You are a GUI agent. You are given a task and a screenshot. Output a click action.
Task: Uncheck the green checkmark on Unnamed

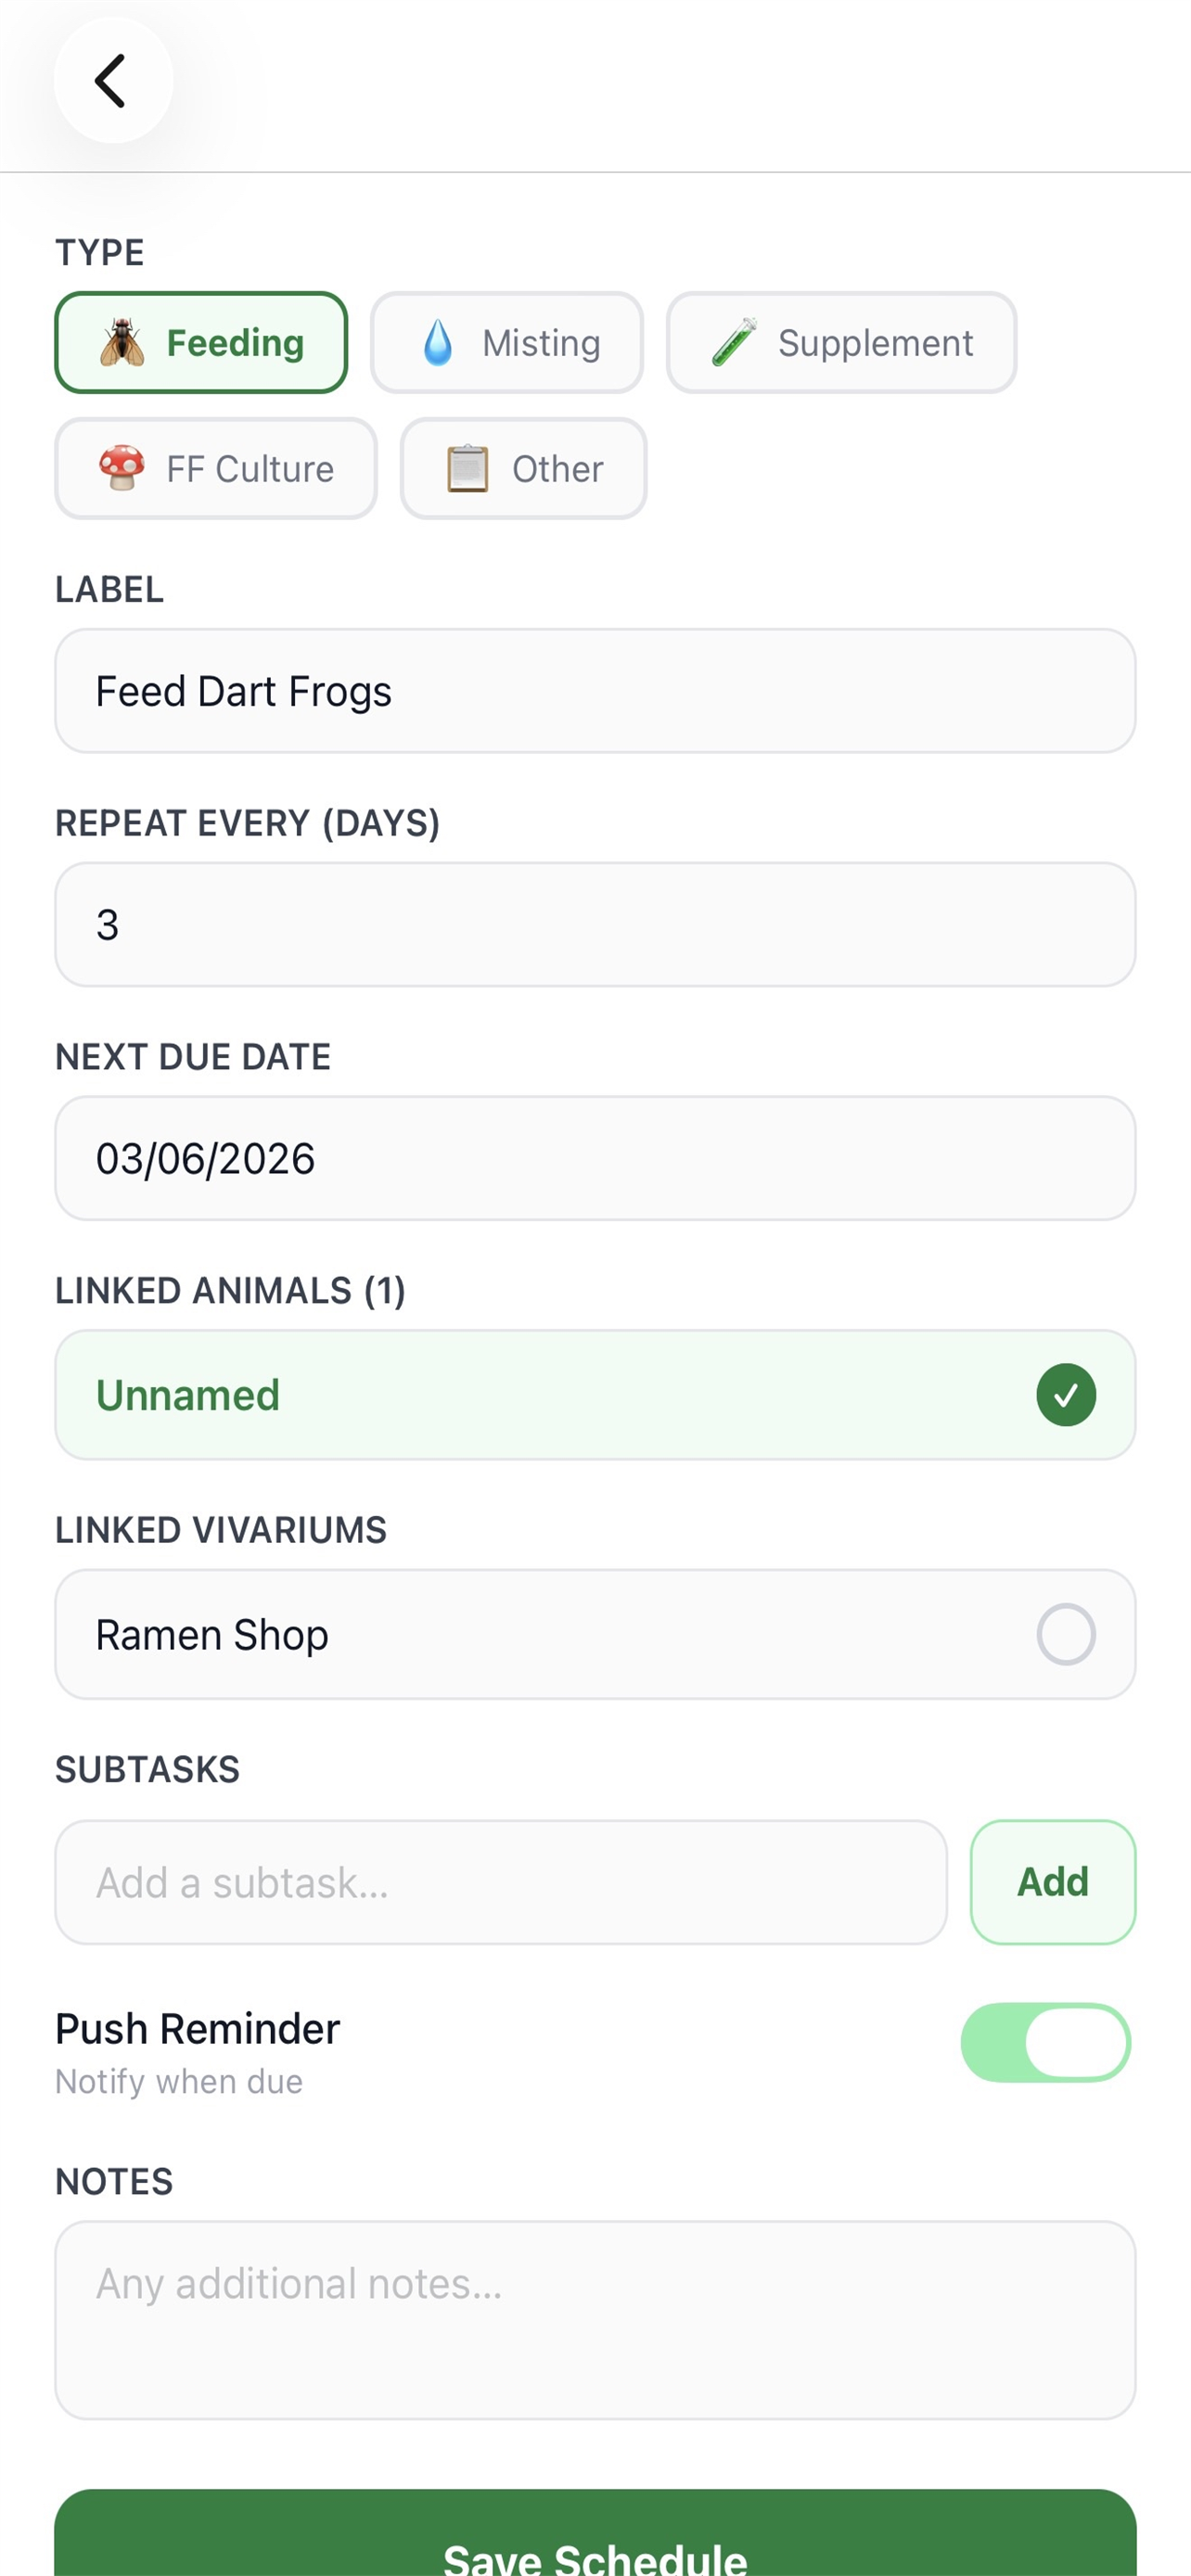[1065, 1395]
